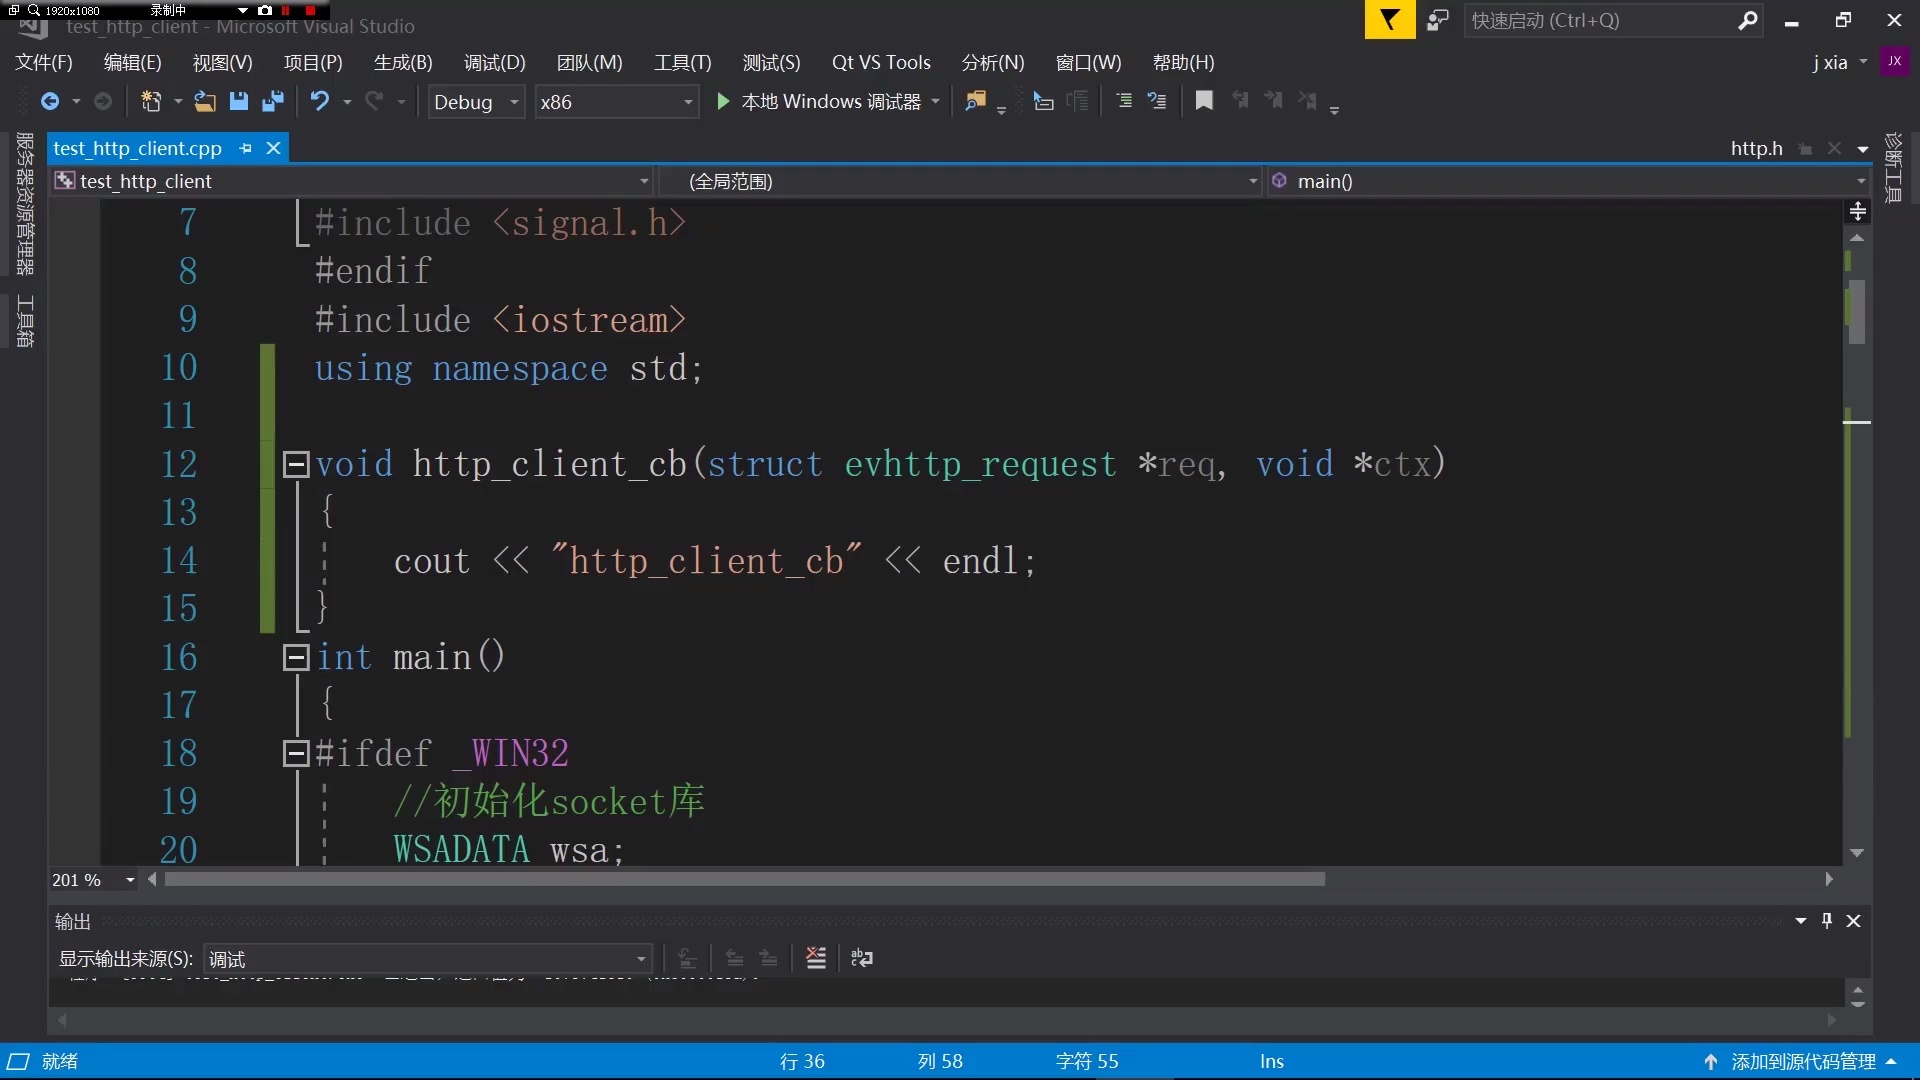Open the x86 platform dropdown

[x=616, y=102]
